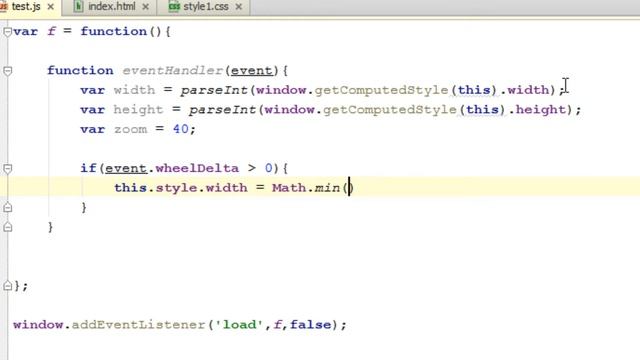Screen dimensions: 640x360
Task: Click 'min' after Math
Action: [327, 188]
